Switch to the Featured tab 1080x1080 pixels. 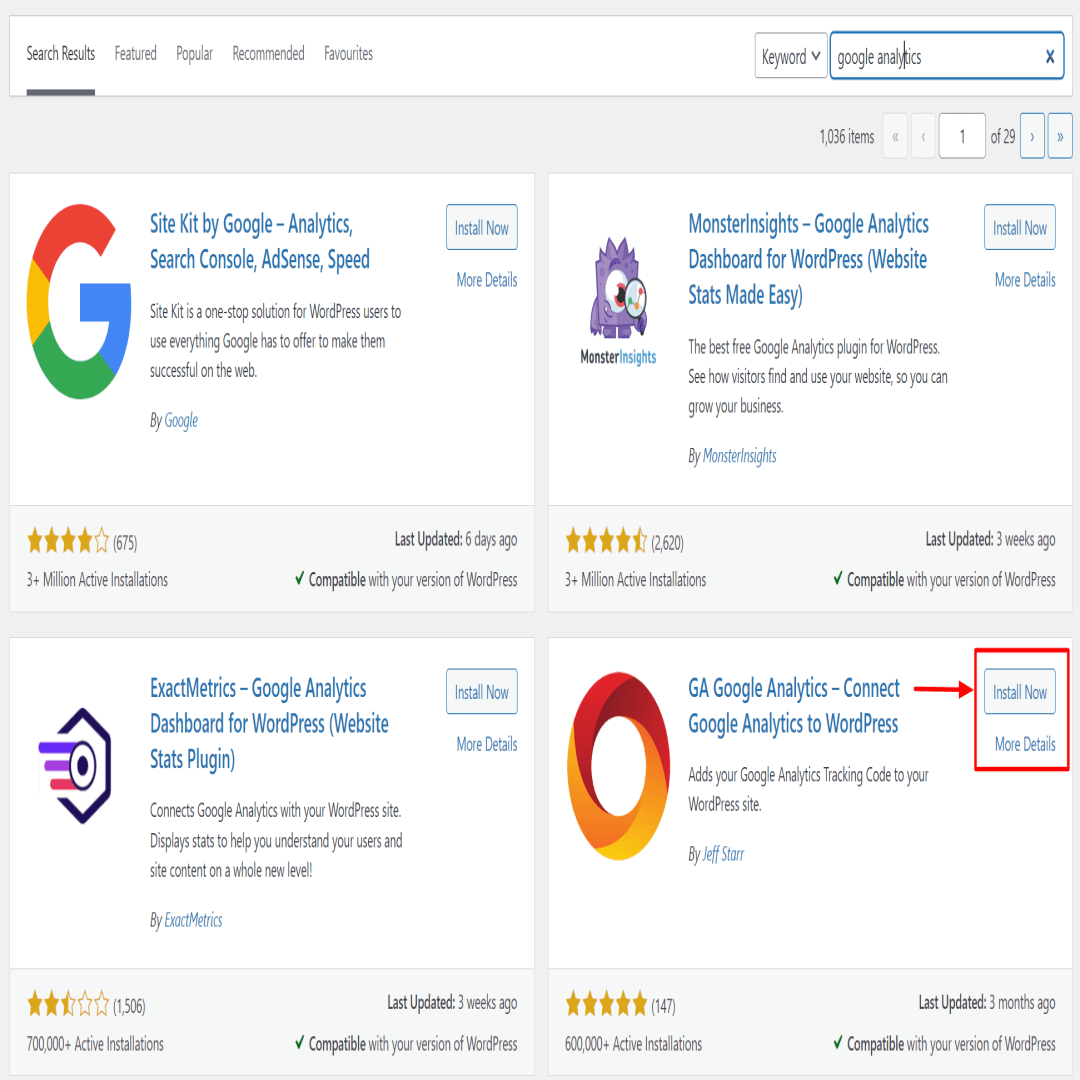click(135, 54)
